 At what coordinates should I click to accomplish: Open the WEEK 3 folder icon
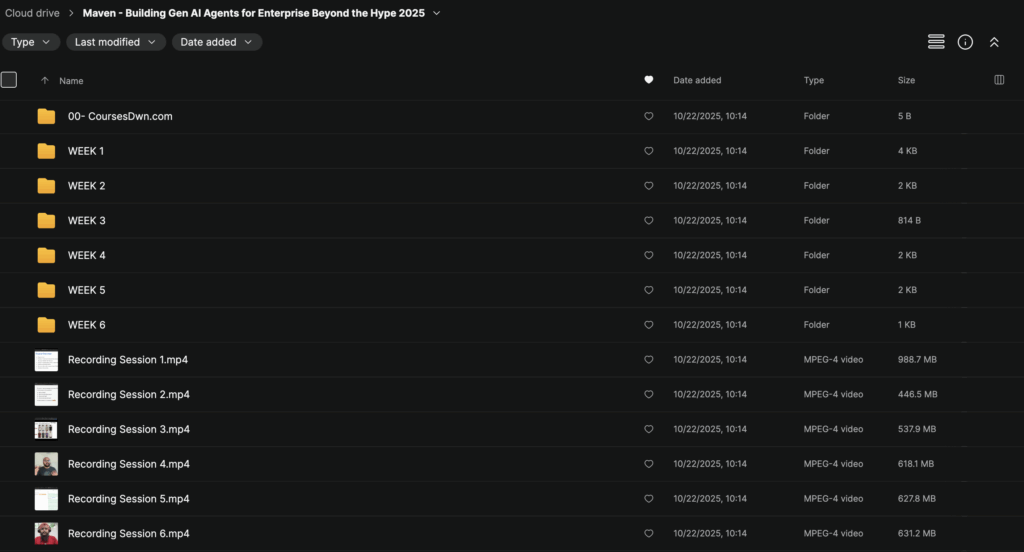[46, 220]
